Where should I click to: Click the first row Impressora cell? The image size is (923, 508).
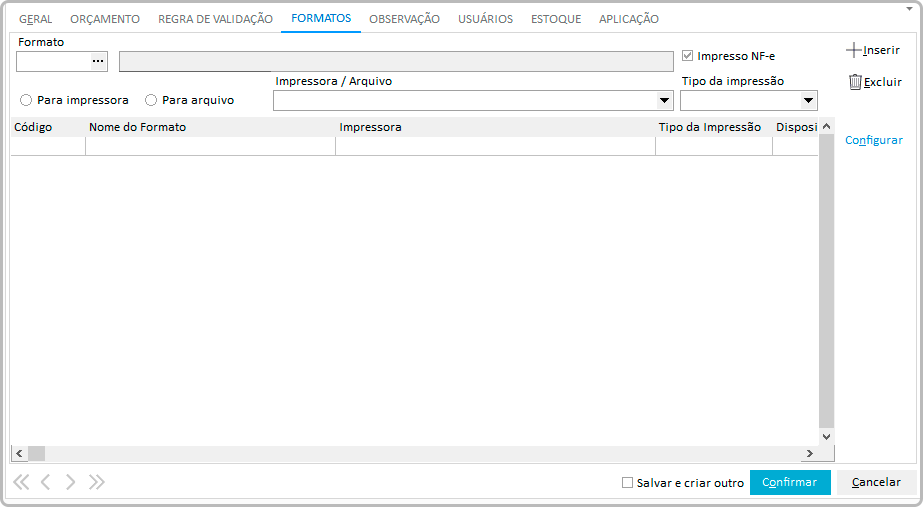pos(496,146)
